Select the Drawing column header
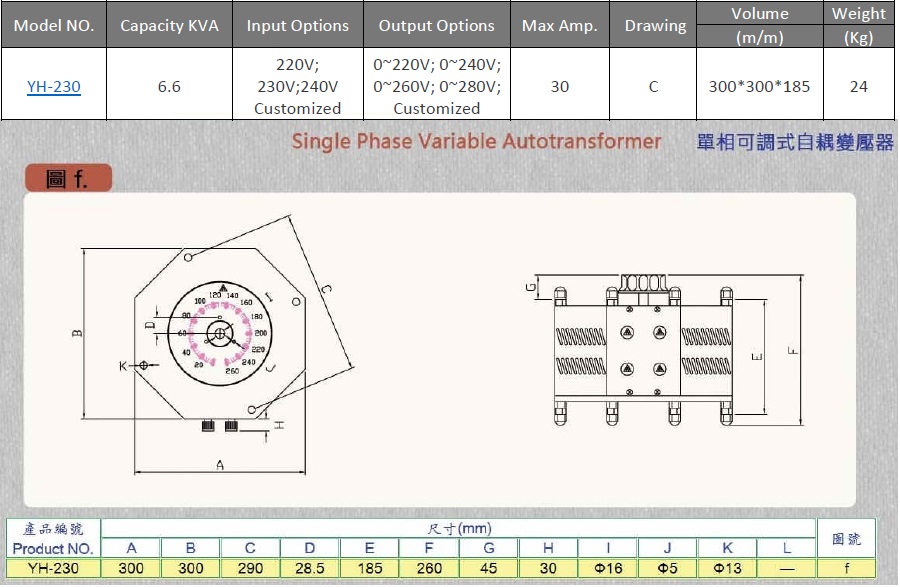Screen dimensions: 900x587 (653, 26)
